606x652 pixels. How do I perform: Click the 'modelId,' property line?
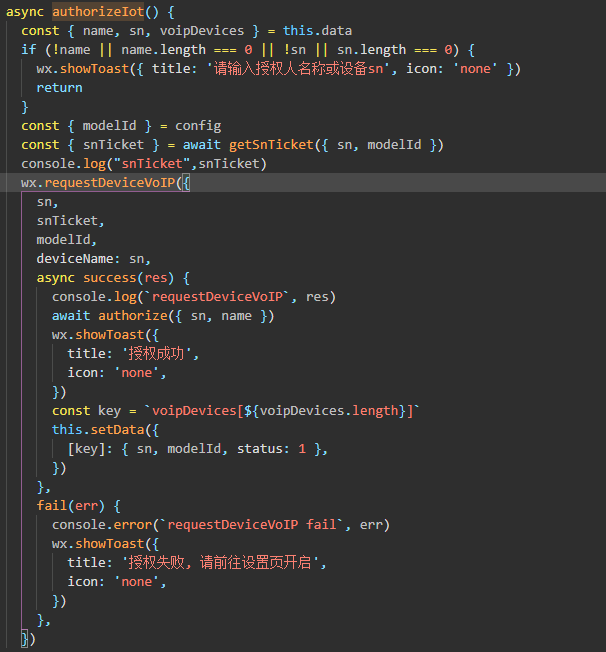[67, 240]
